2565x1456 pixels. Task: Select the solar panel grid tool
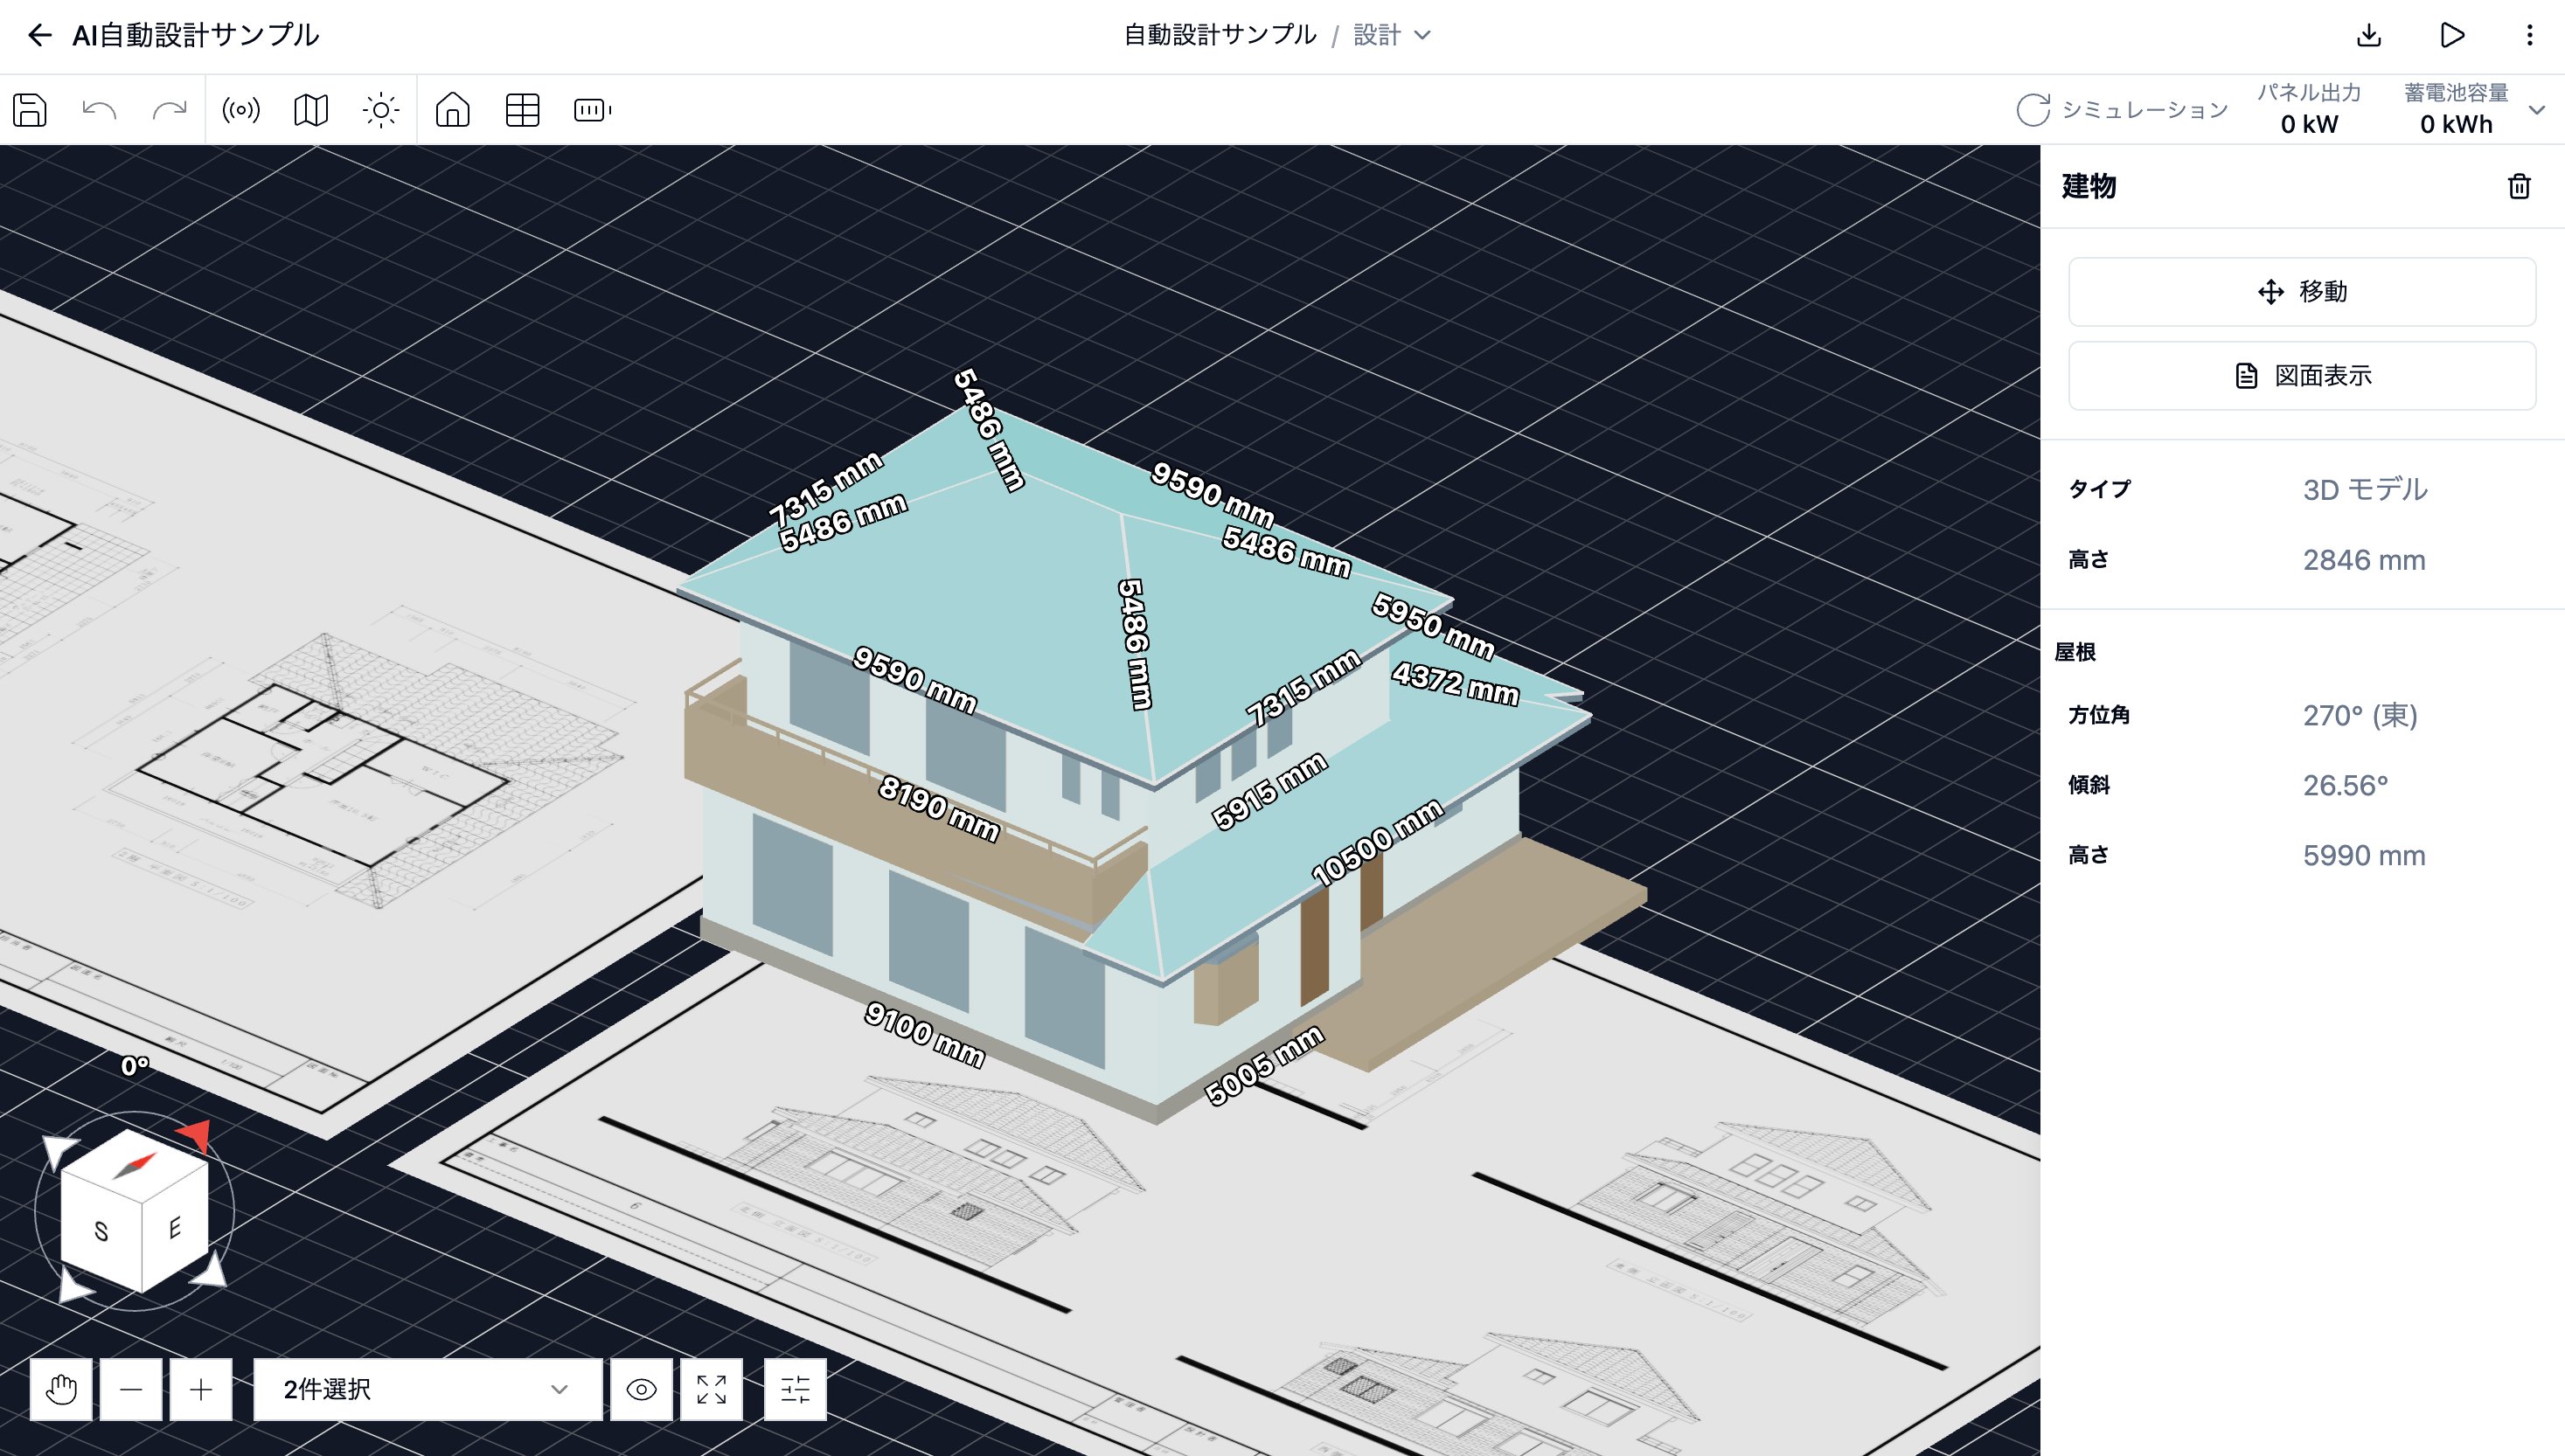click(523, 110)
